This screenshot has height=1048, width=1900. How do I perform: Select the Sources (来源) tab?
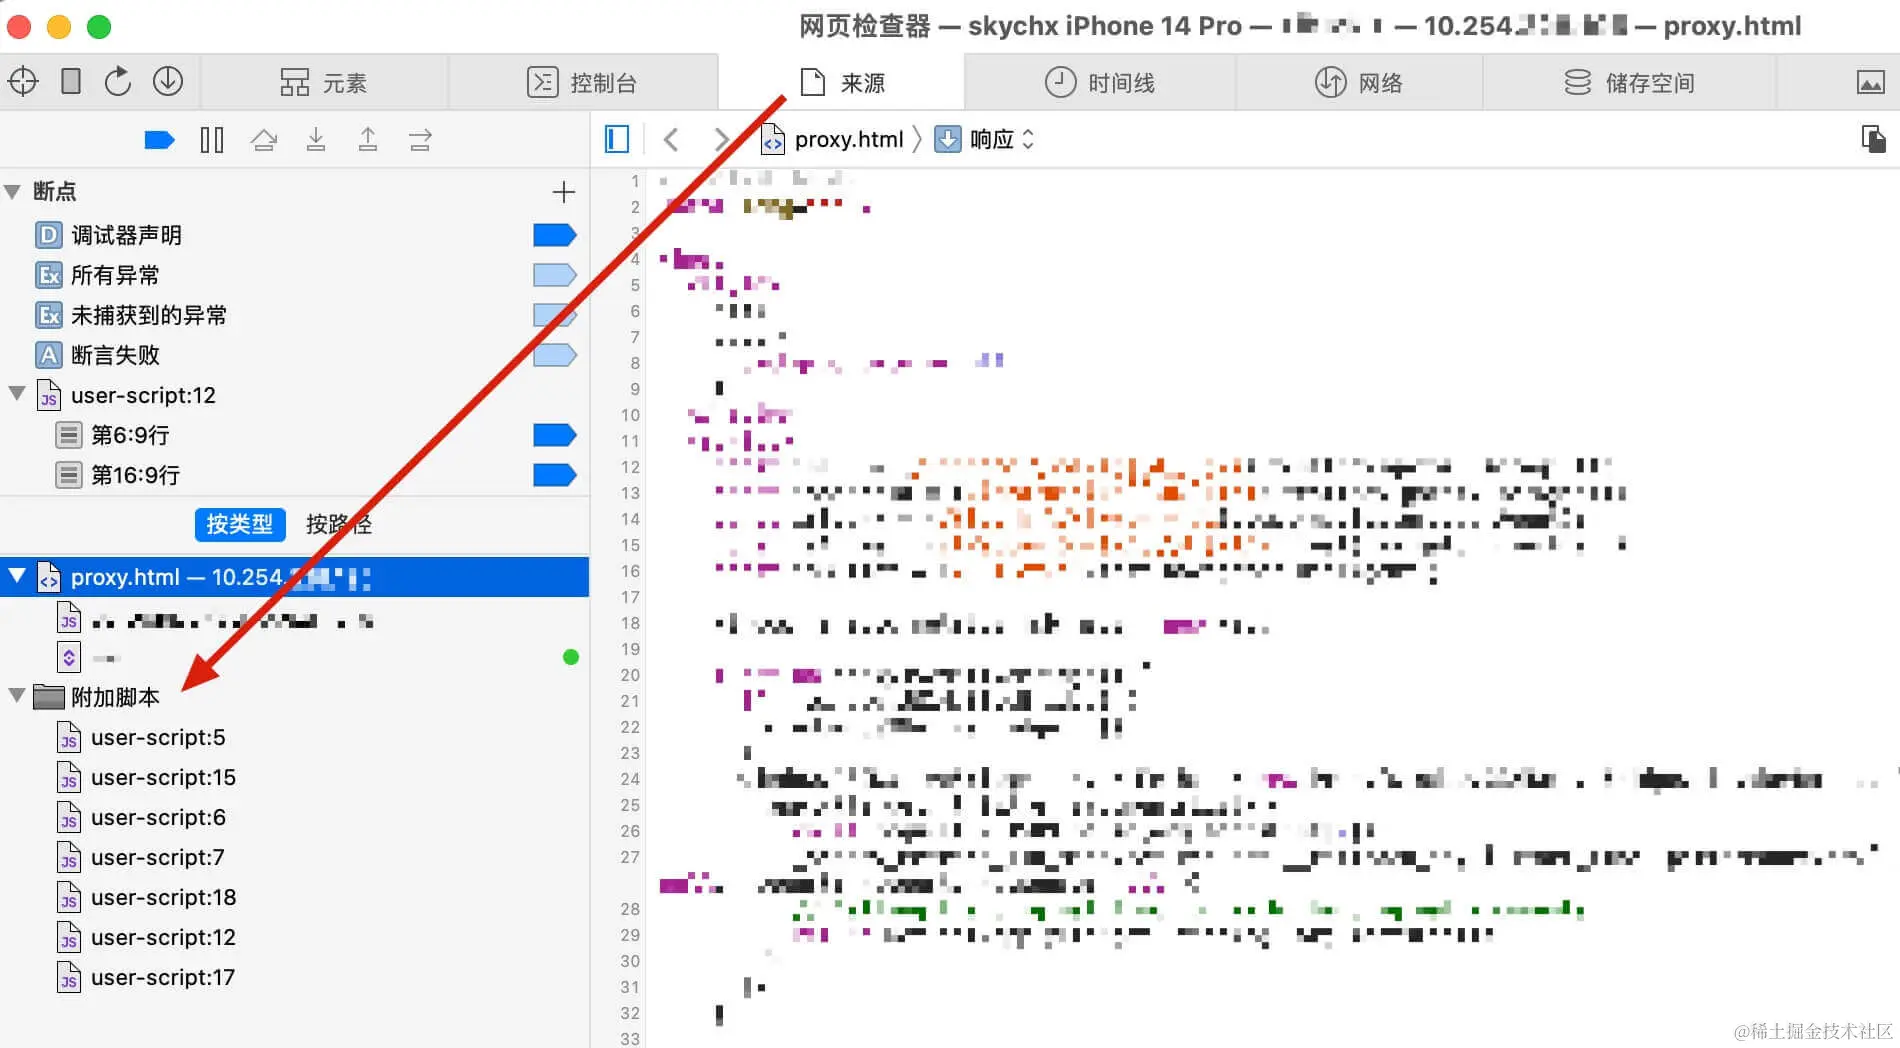(x=842, y=82)
